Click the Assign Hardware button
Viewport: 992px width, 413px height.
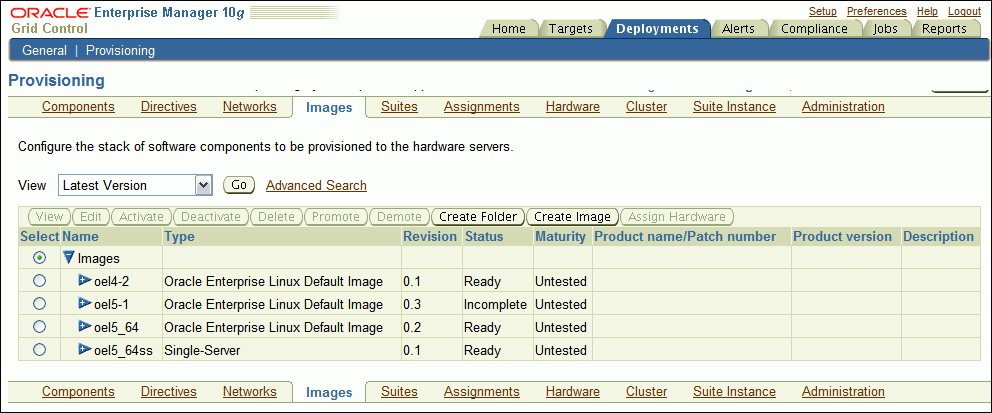[x=676, y=216]
